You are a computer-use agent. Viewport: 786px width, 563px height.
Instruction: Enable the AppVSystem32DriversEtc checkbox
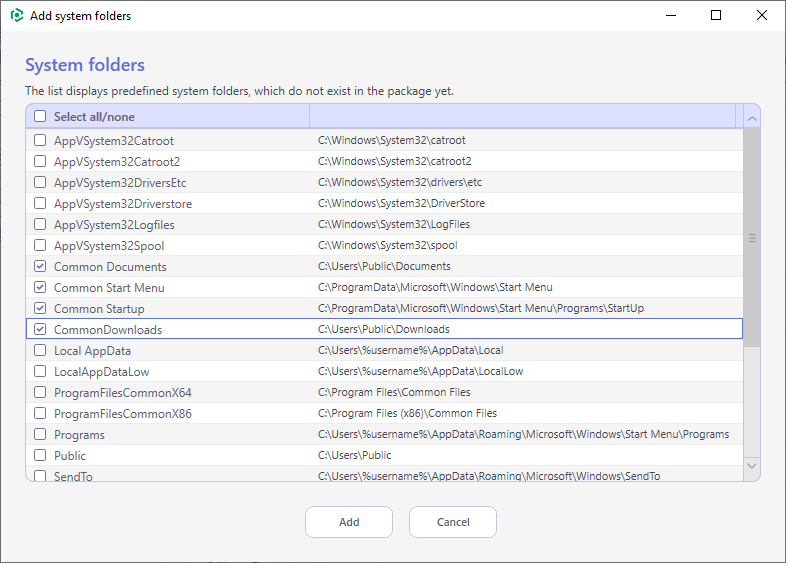(40, 182)
